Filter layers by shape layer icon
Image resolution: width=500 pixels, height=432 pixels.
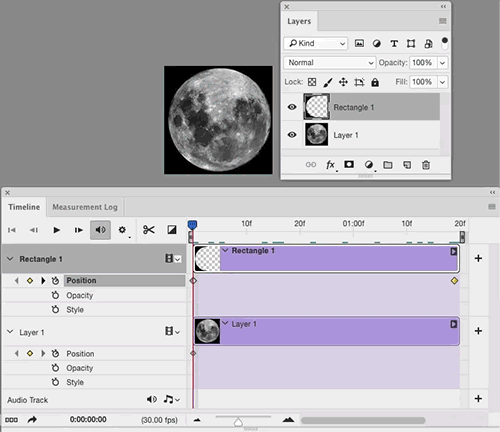[x=411, y=43]
